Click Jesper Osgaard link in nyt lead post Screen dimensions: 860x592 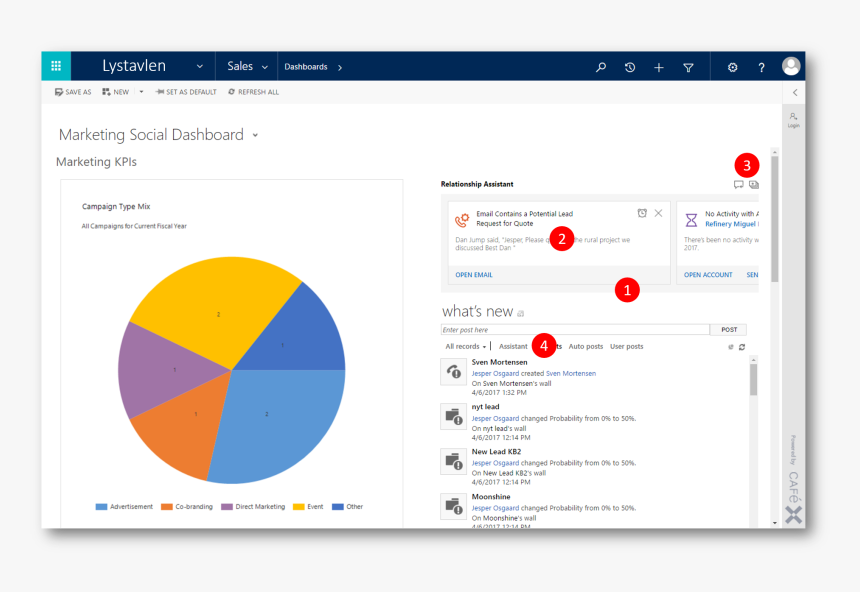tap(495, 419)
